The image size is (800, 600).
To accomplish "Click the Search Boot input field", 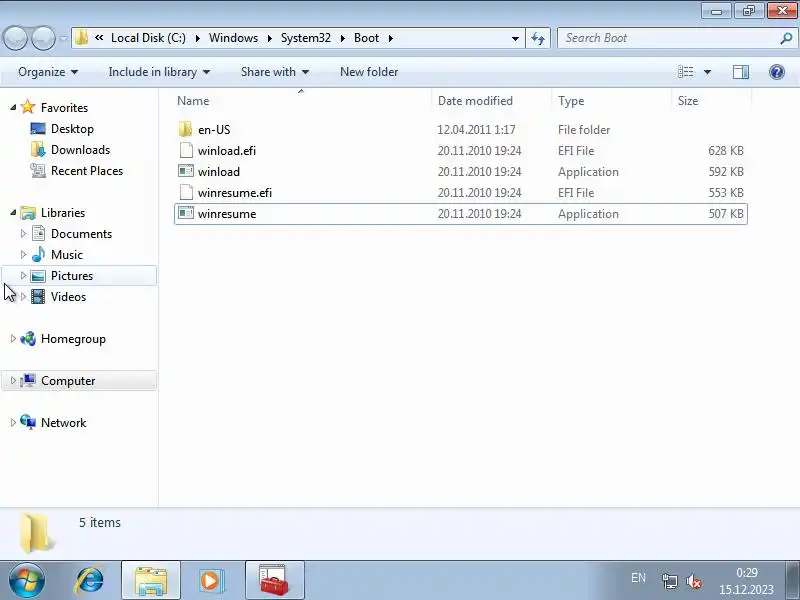I will pos(668,38).
